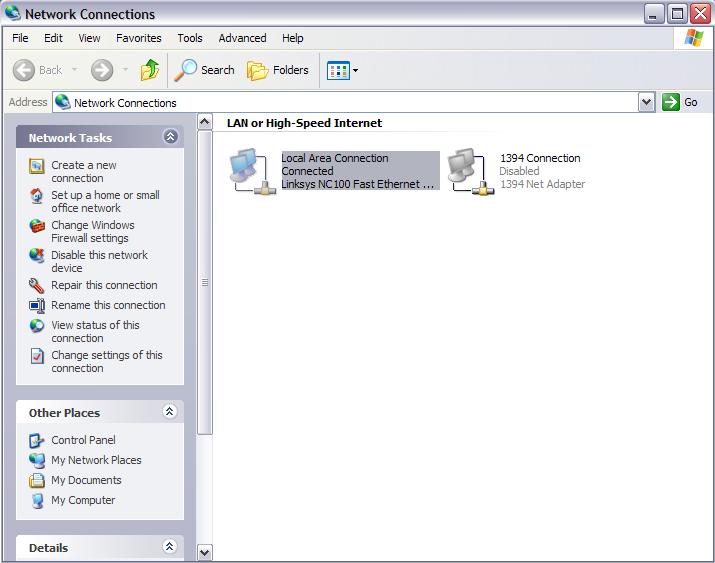The image size is (715, 563).
Task: Open View status of this connection
Action: tap(95, 331)
